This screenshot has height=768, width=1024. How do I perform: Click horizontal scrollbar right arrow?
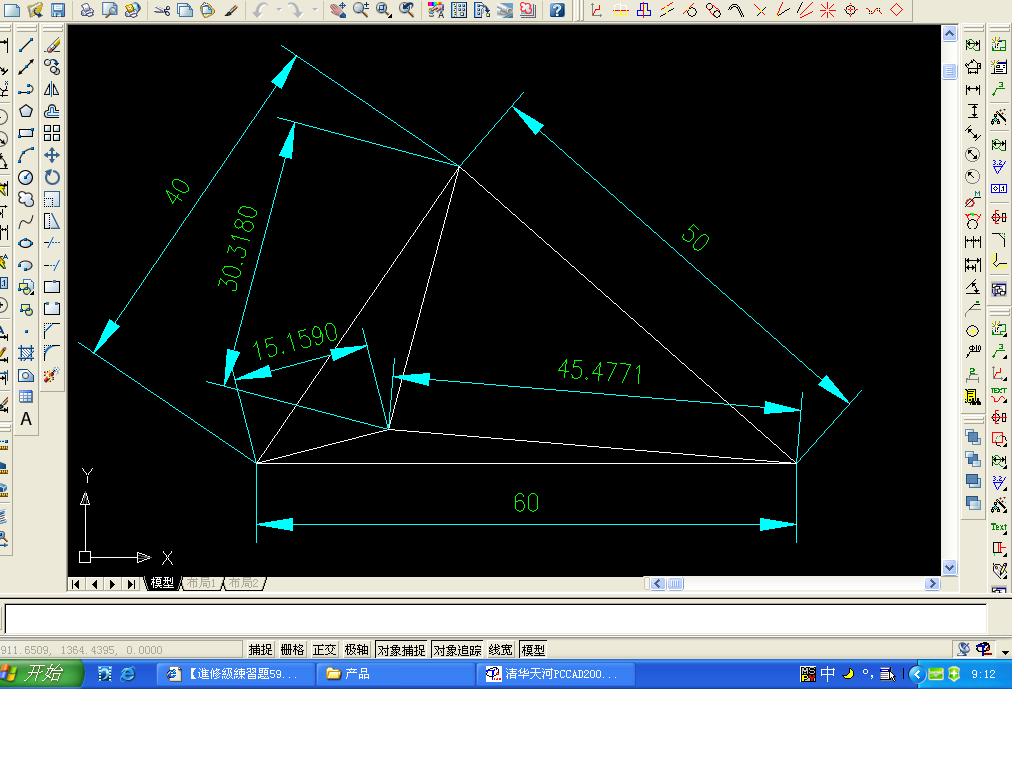(x=932, y=584)
